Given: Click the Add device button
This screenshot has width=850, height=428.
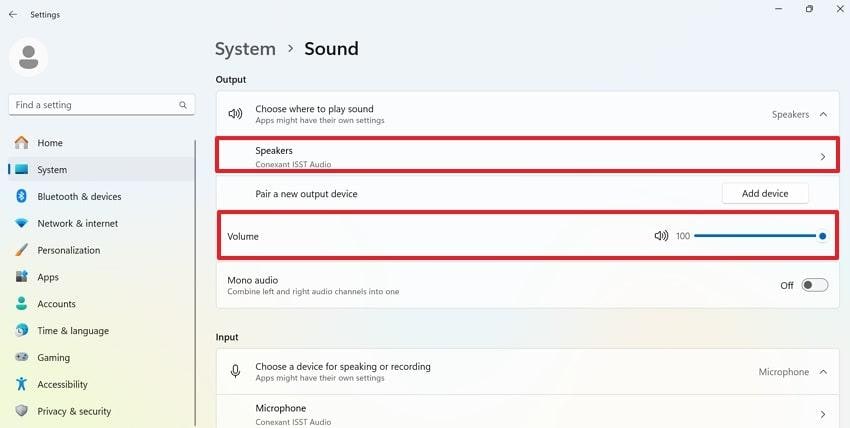Looking at the screenshot, I should click(765, 194).
